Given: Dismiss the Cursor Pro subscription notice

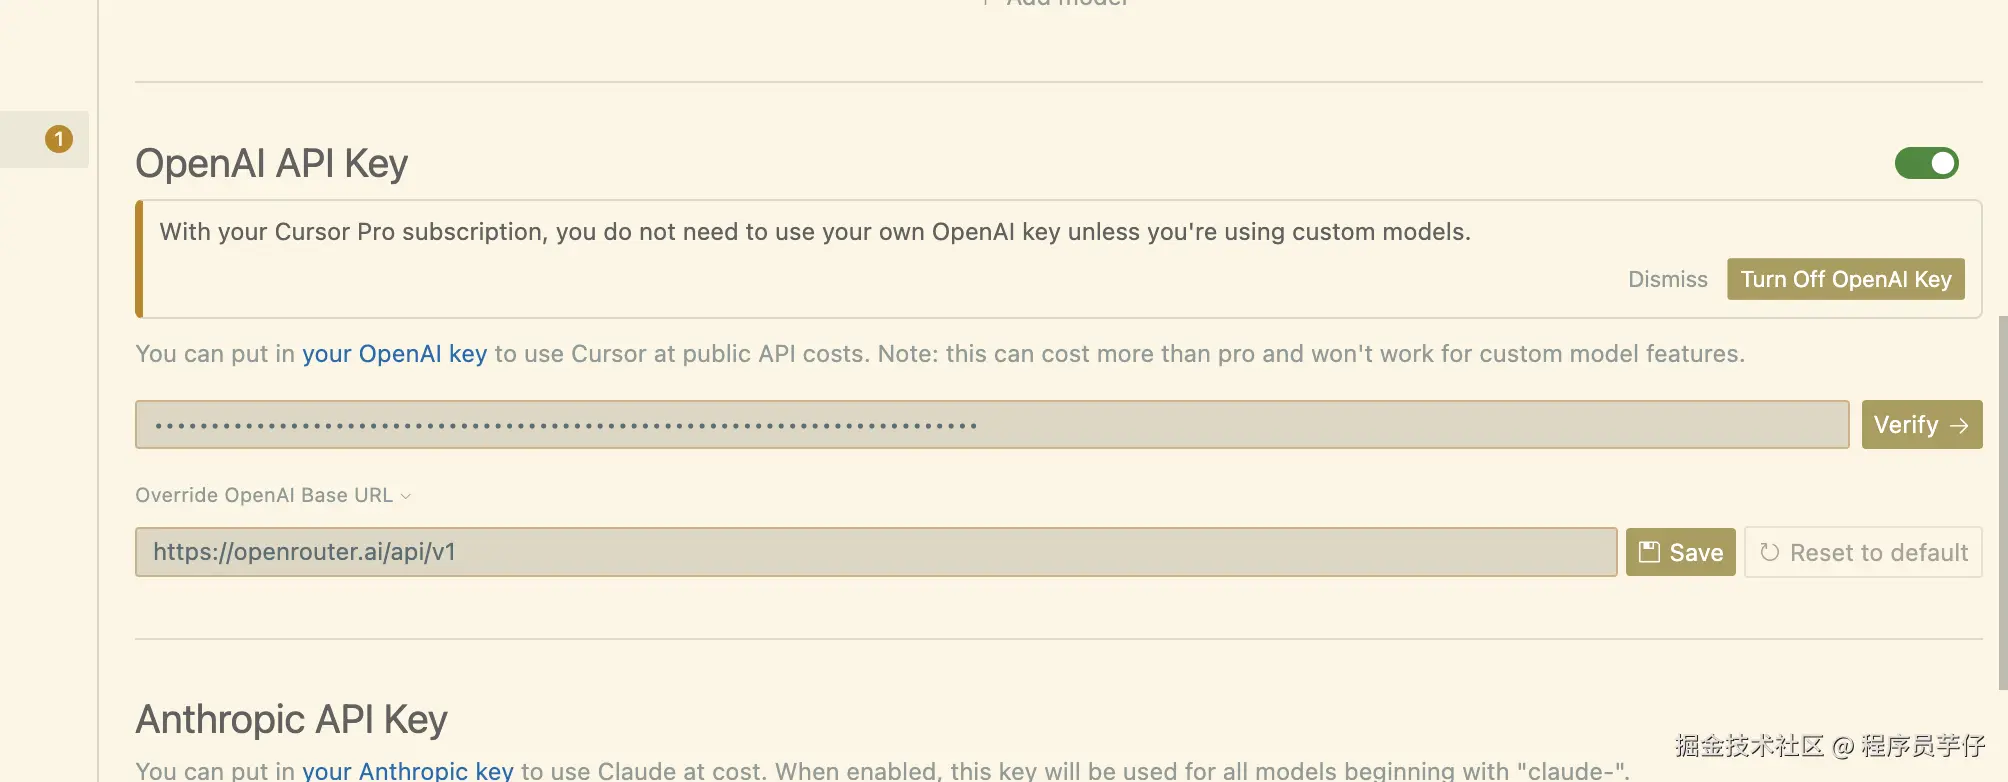Looking at the screenshot, I should point(1667,279).
